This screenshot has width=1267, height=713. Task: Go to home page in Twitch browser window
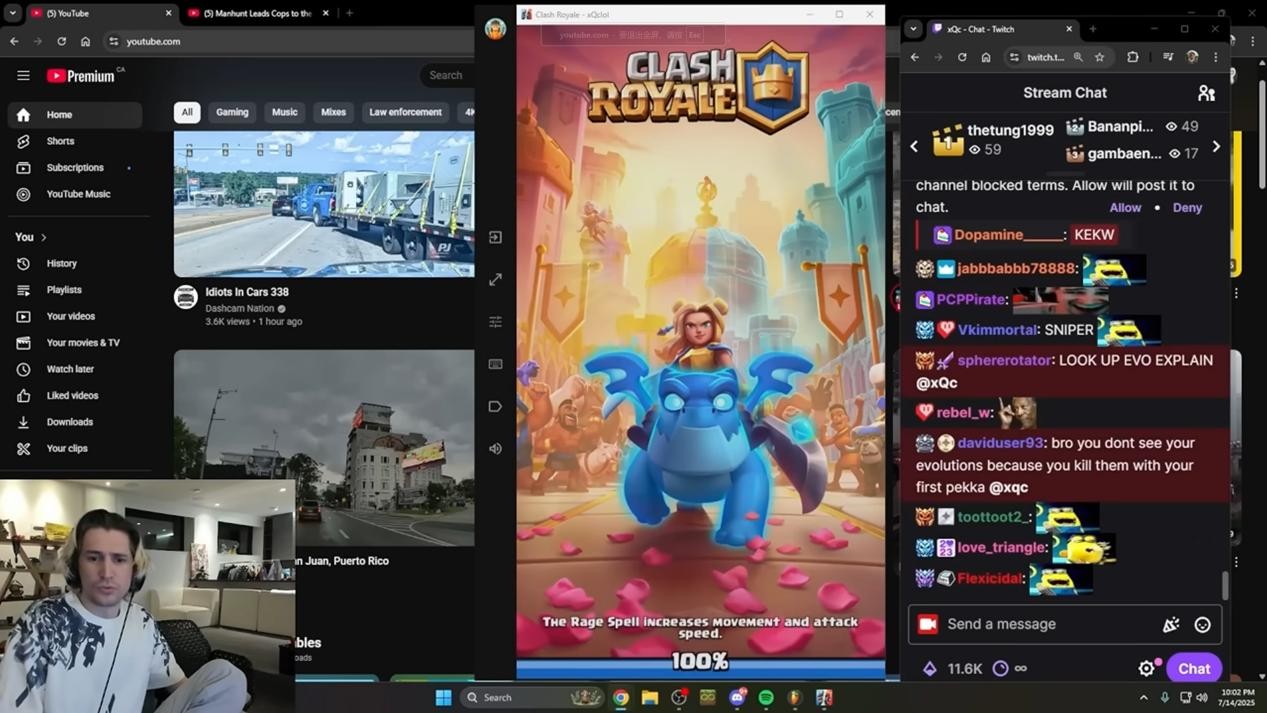click(x=986, y=58)
